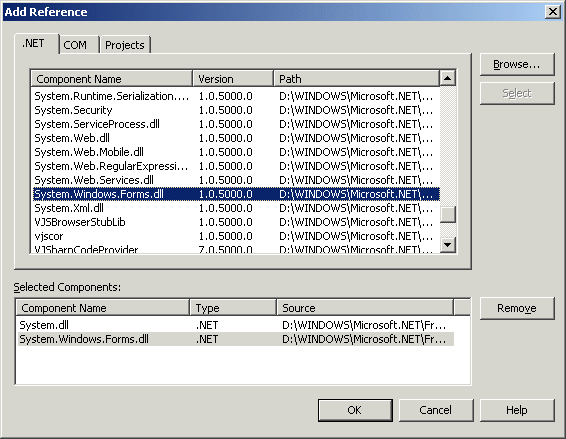The image size is (566, 439).
Task: Select System.Xml.dll component
Action: (236, 208)
